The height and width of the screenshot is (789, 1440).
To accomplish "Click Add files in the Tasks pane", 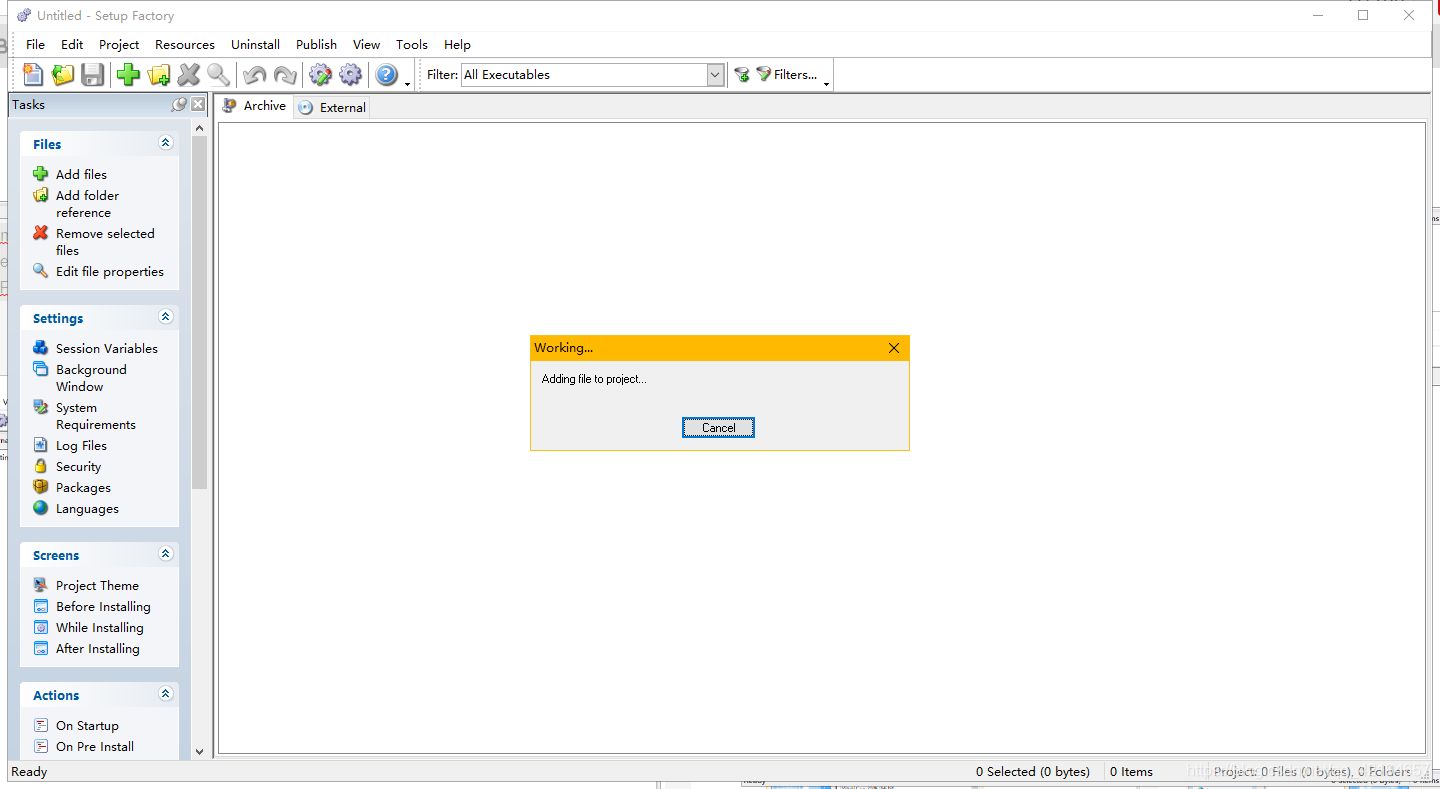I will pyautogui.click(x=81, y=174).
